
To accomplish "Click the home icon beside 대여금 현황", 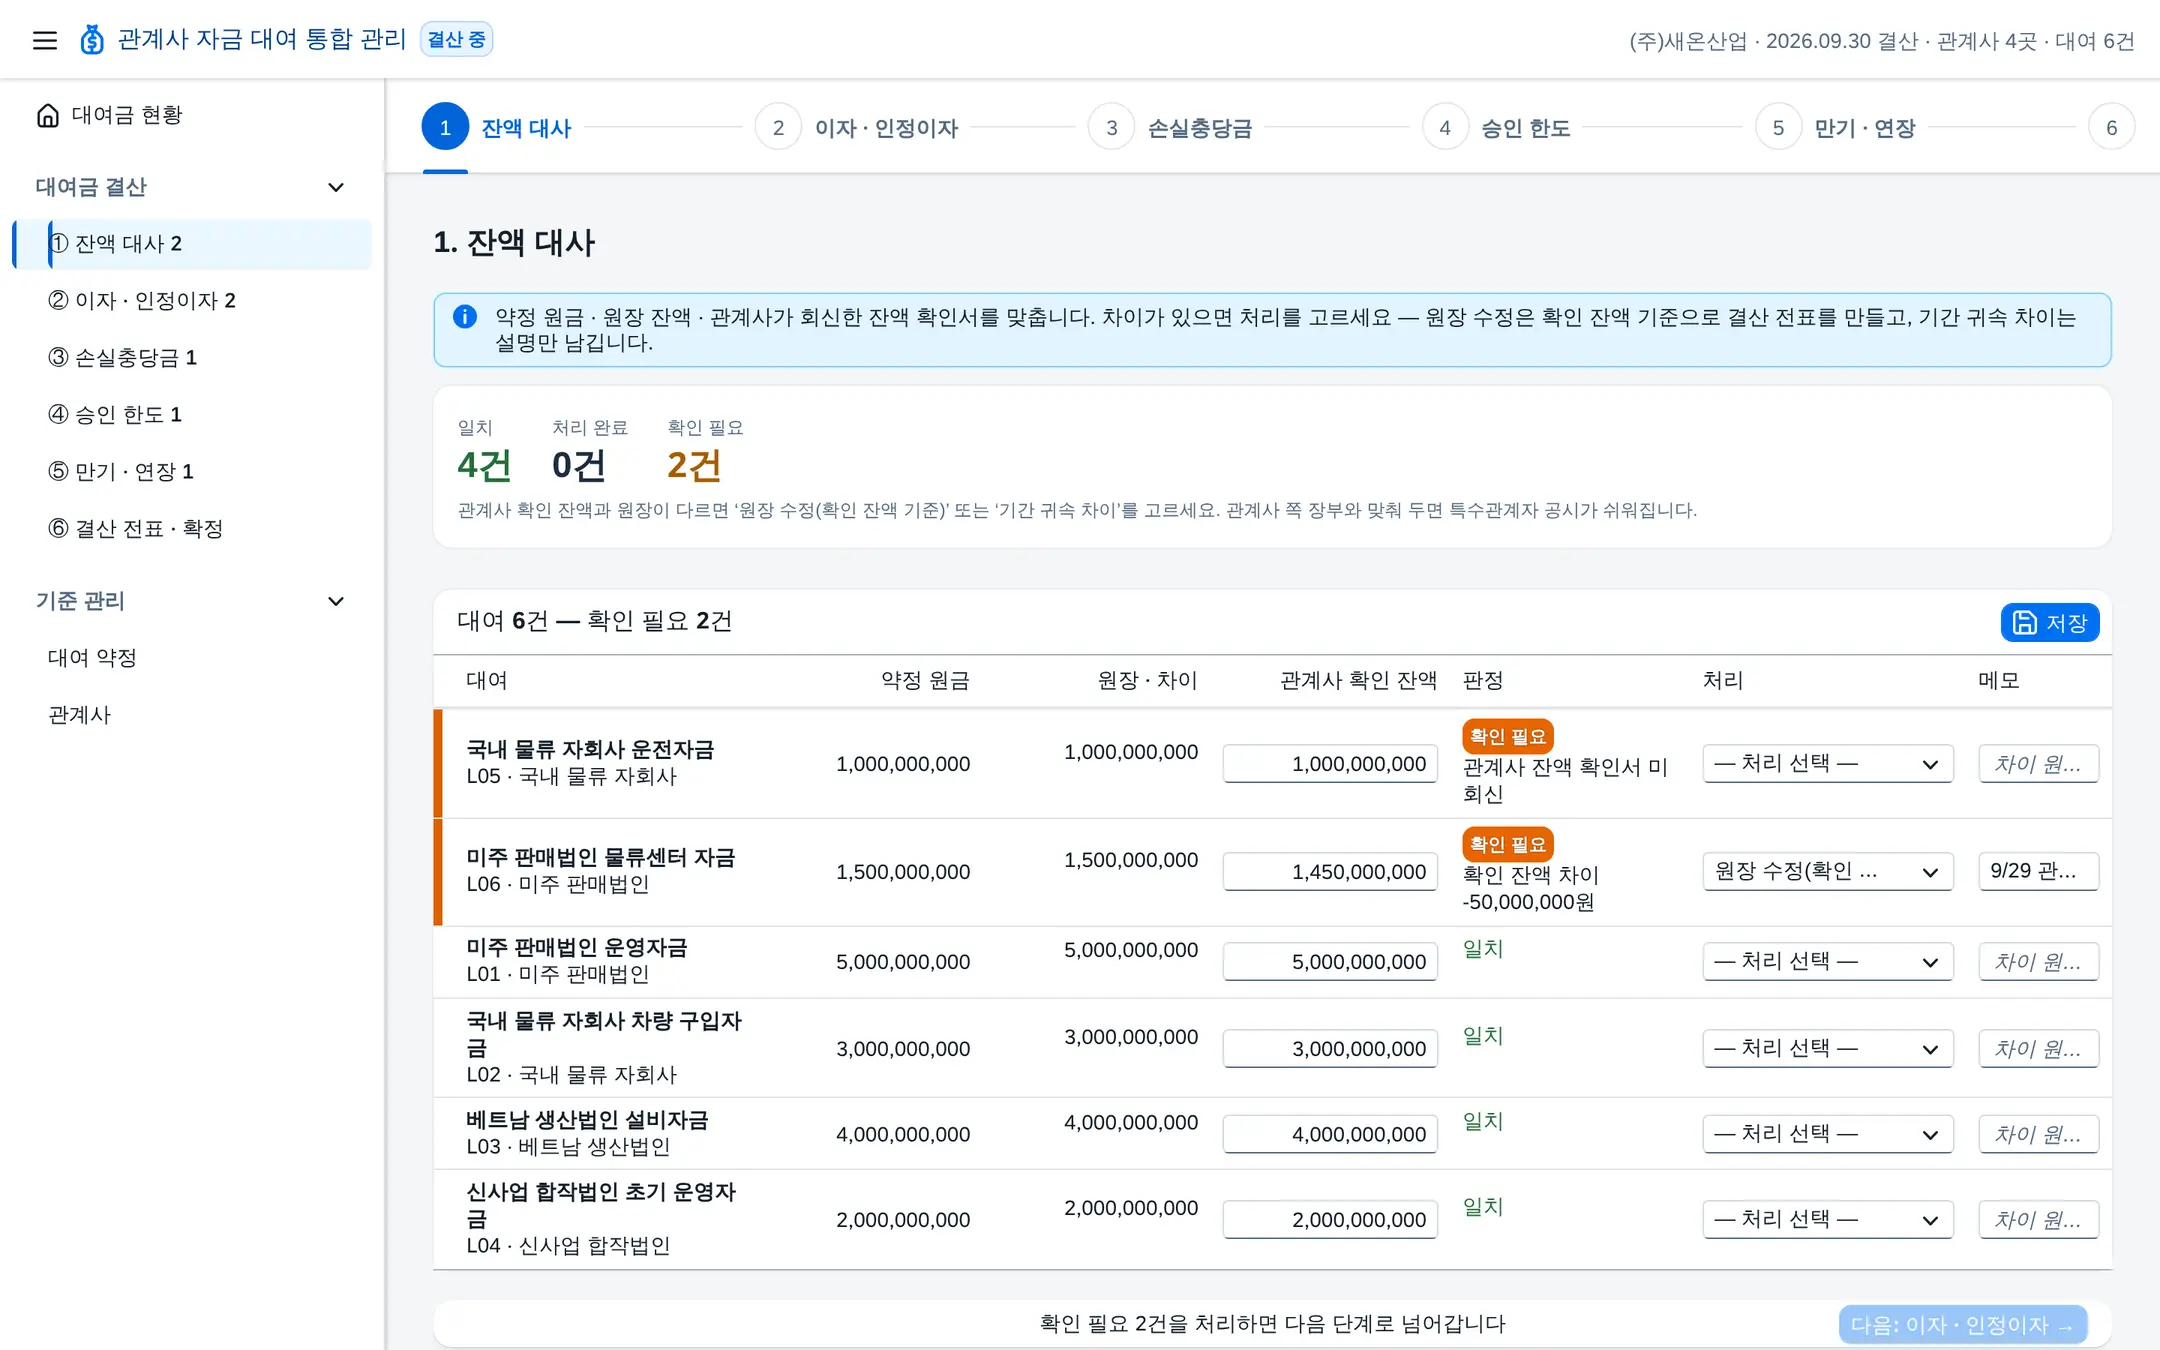I will coord(48,116).
